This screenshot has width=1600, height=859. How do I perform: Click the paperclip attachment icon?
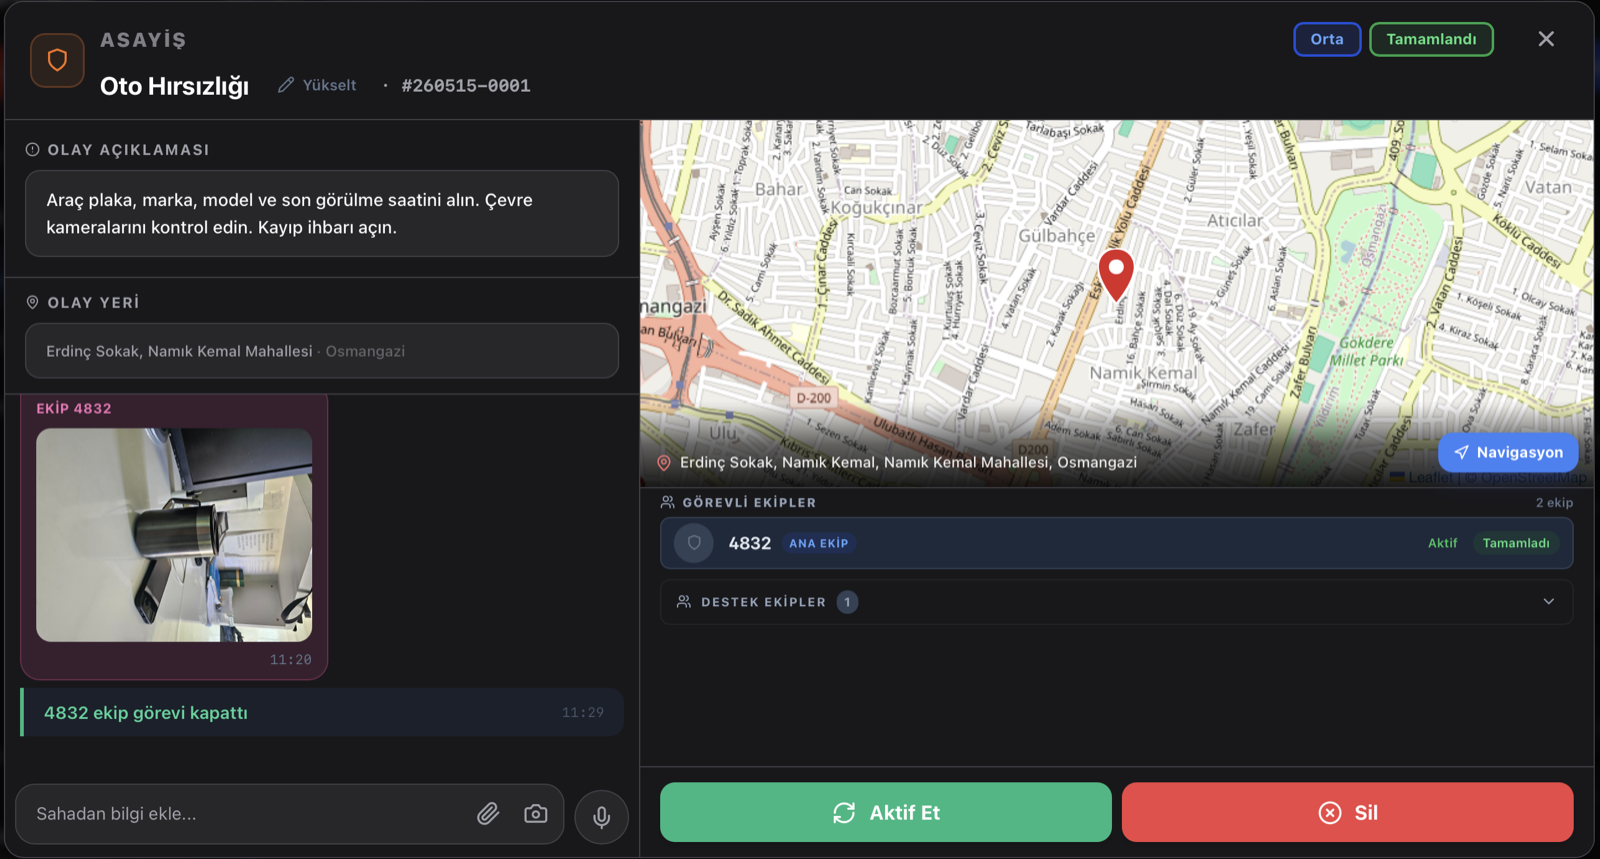[x=488, y=814]
